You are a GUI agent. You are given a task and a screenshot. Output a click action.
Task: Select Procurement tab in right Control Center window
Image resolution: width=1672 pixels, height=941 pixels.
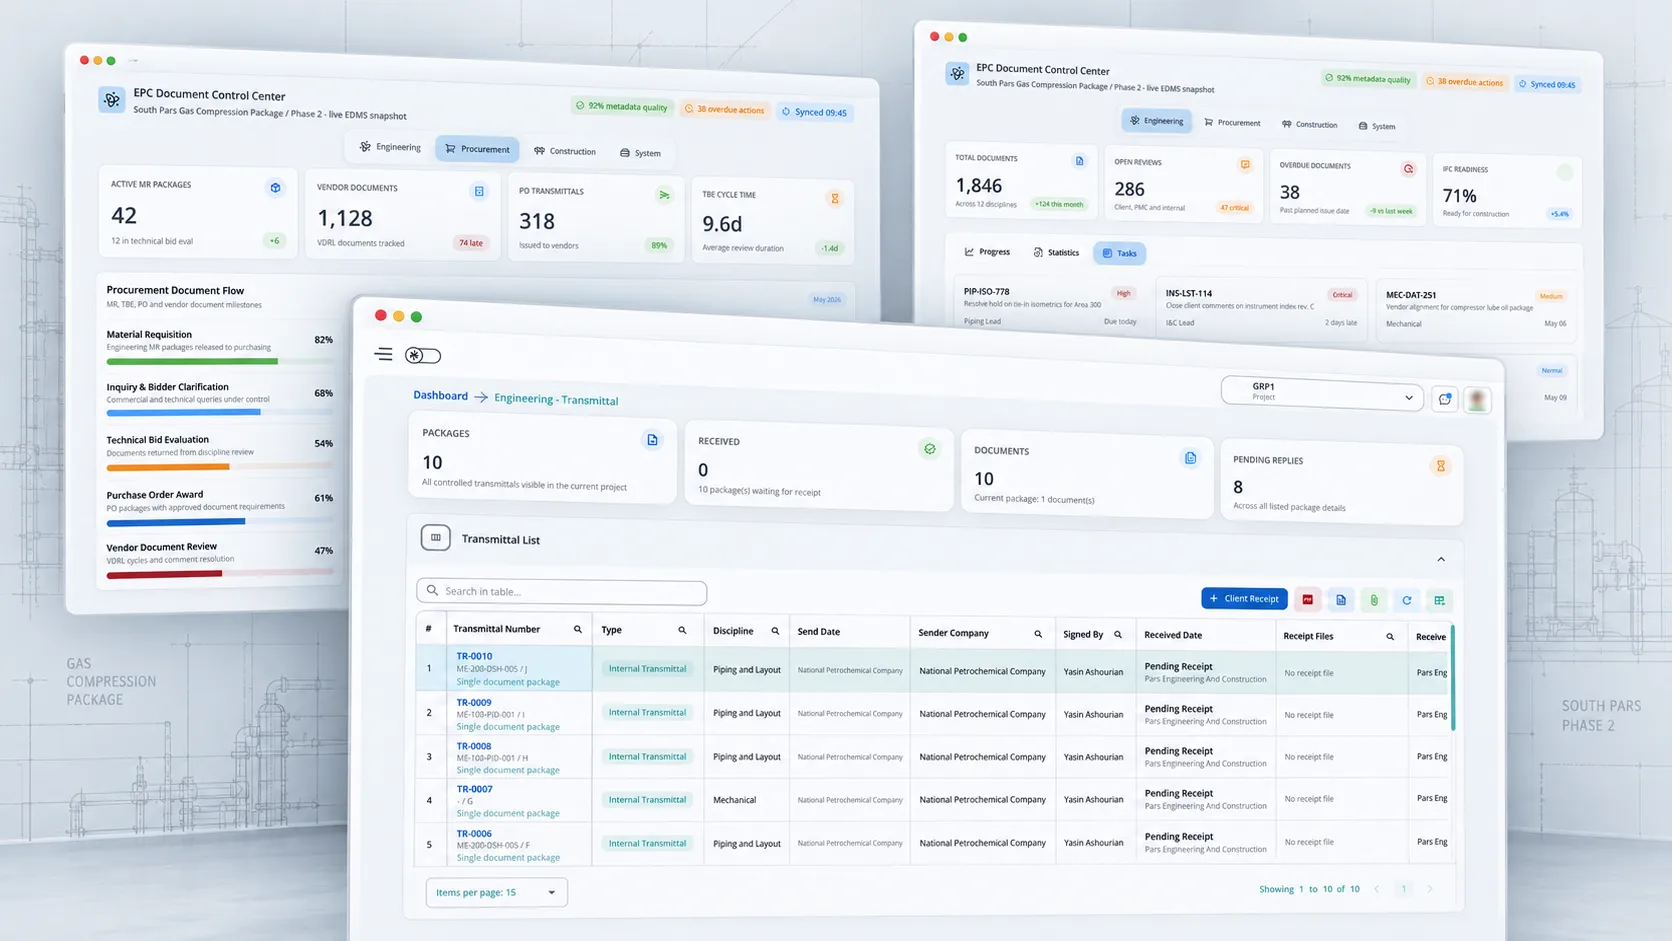1232,122
